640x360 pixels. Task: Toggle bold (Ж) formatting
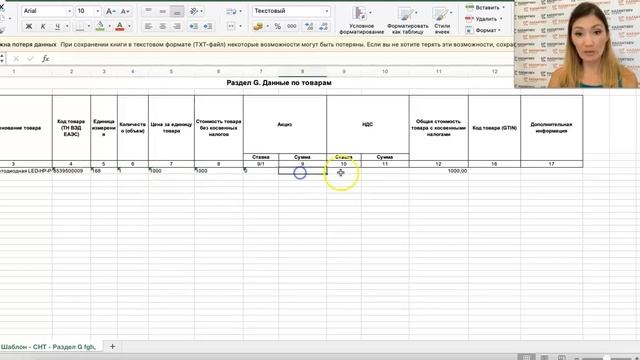pyautogui.click(x=29, y=27)
